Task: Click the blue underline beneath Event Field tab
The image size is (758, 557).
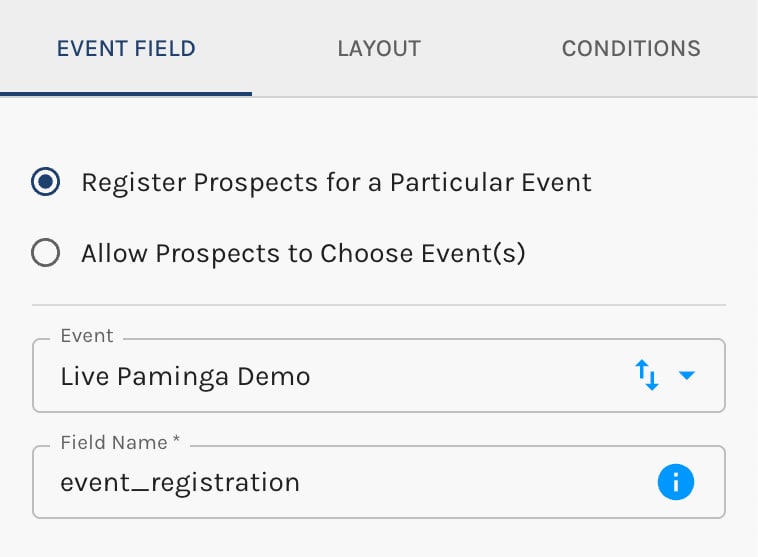Action: coord(126,94)
